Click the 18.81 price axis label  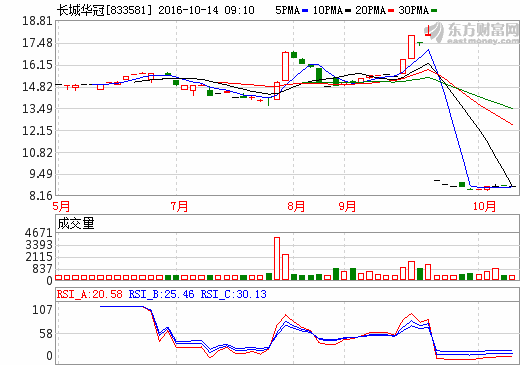37,21
